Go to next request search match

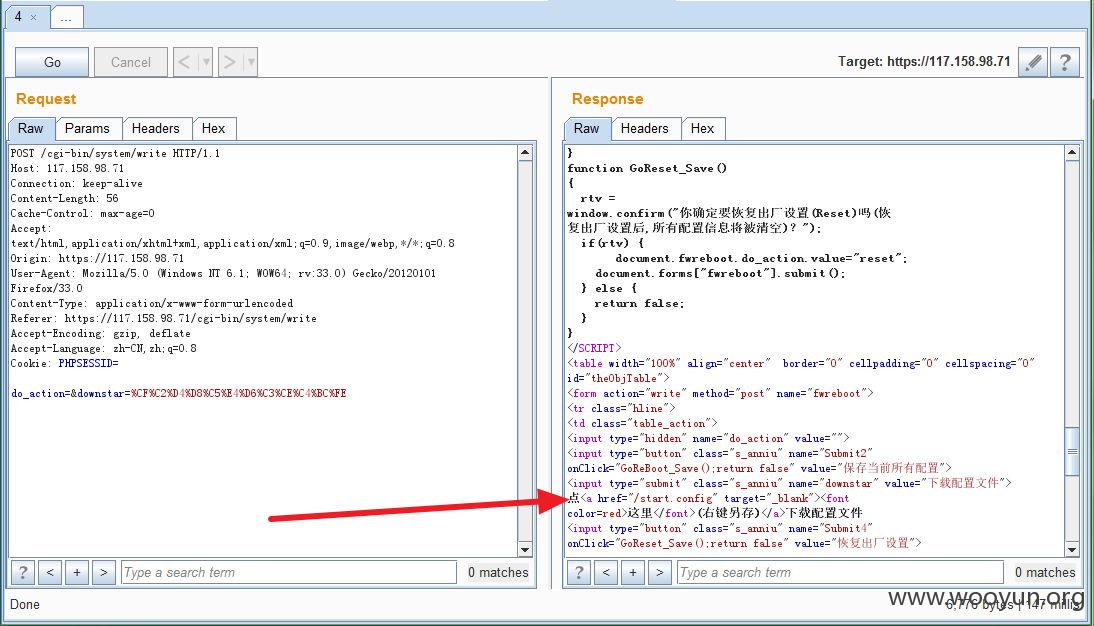point(104,572)
